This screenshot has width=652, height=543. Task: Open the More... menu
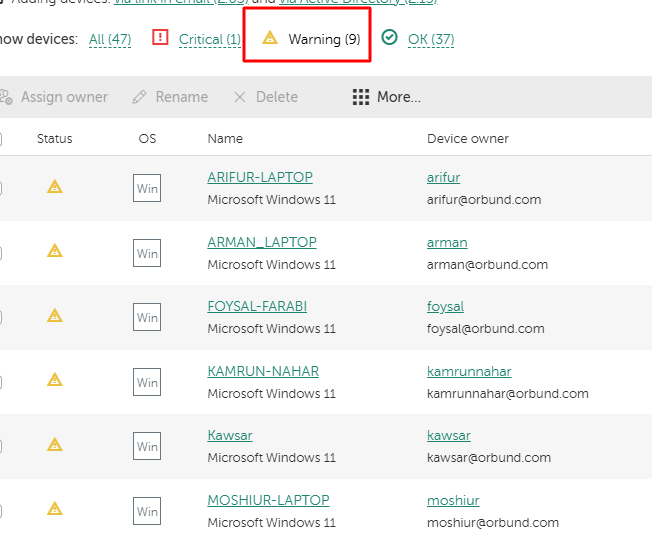(387, 97)
